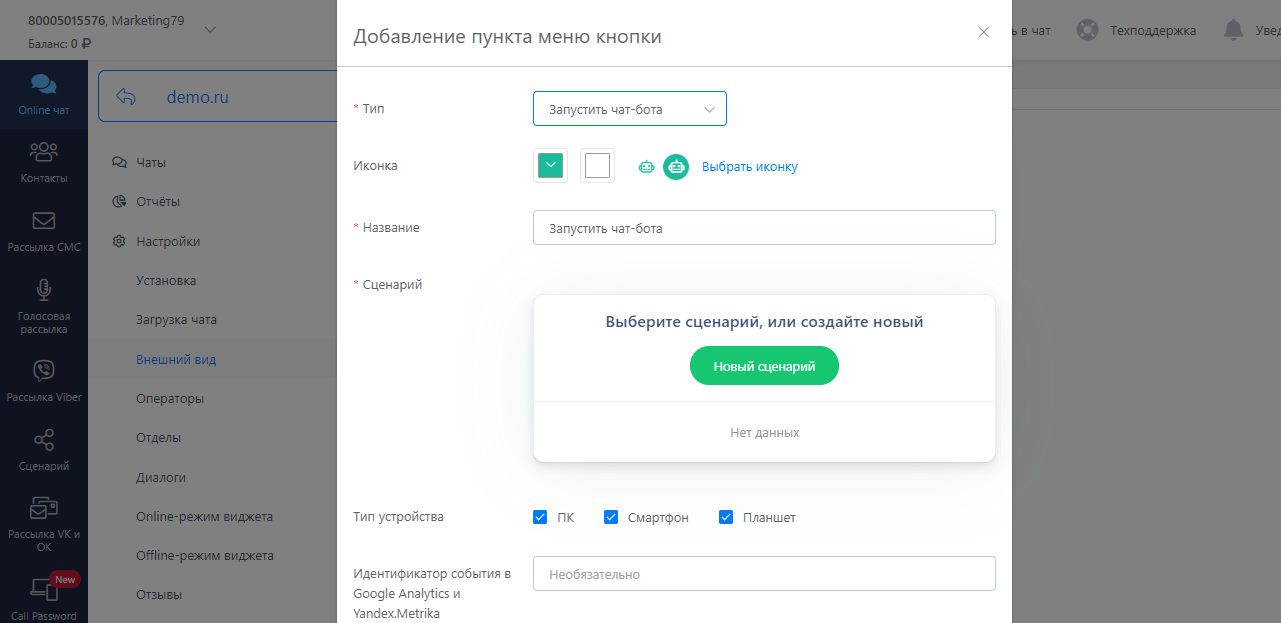
Task: Open Голосовая рассылка microphone icon
Action: [43, 290]
